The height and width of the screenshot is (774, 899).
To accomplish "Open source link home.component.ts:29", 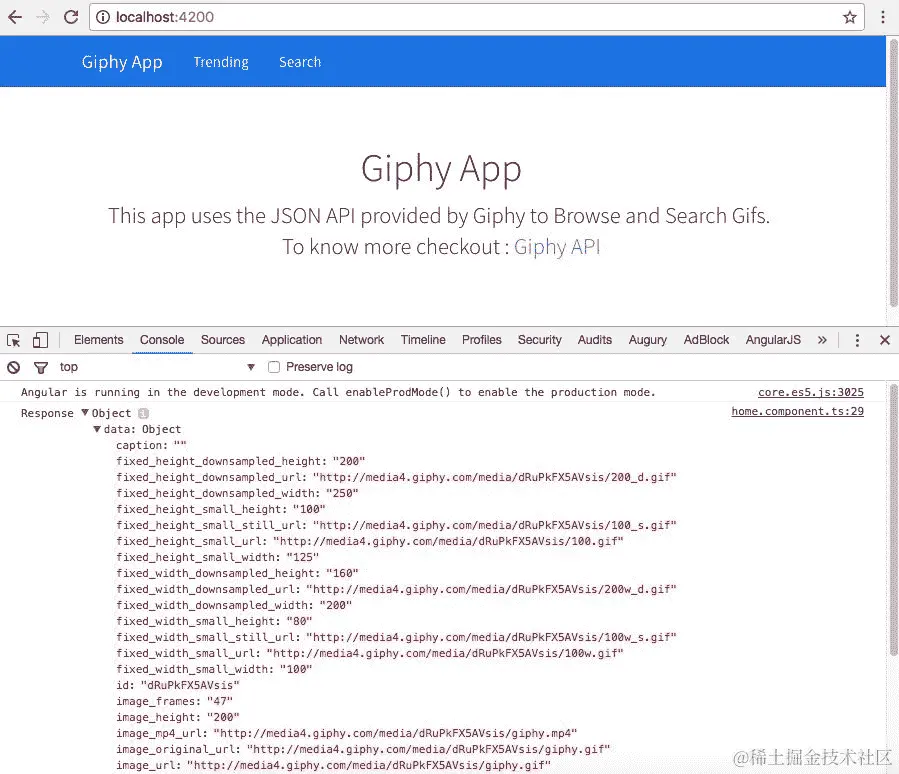I will click(798, 411).
